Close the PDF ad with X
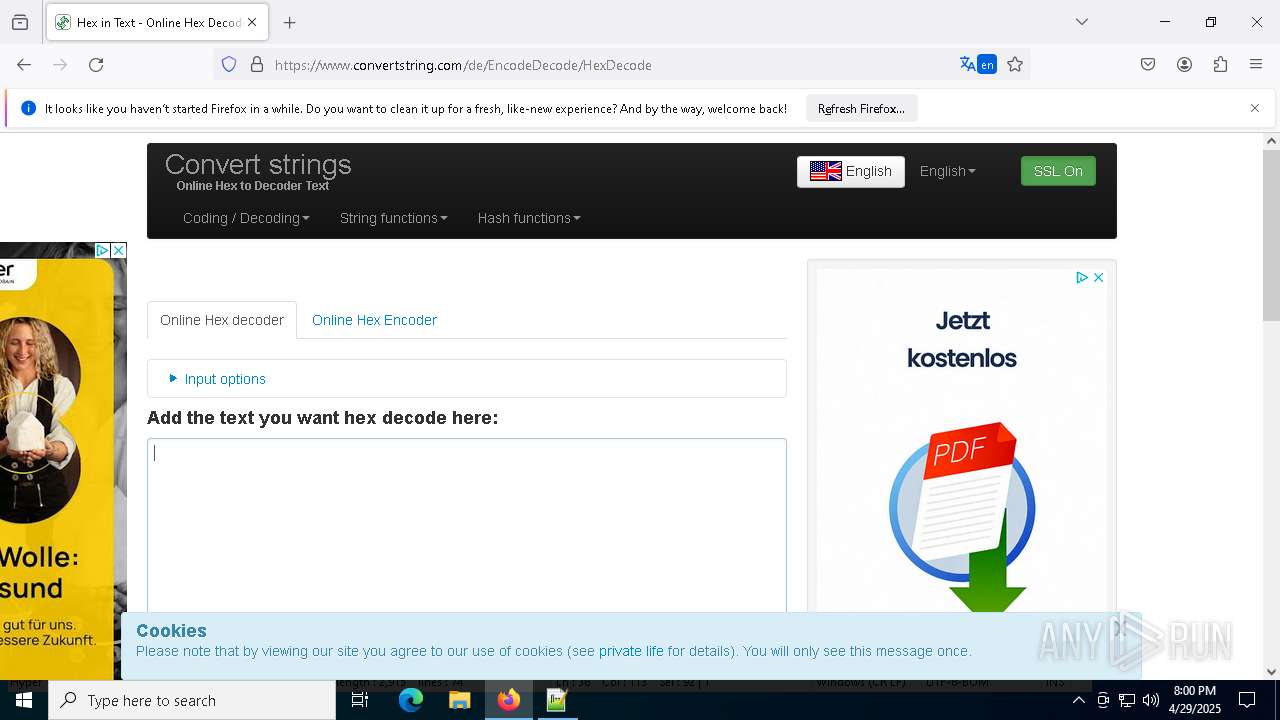This screenshot has height=720, width=1280. pos(1098,278)
